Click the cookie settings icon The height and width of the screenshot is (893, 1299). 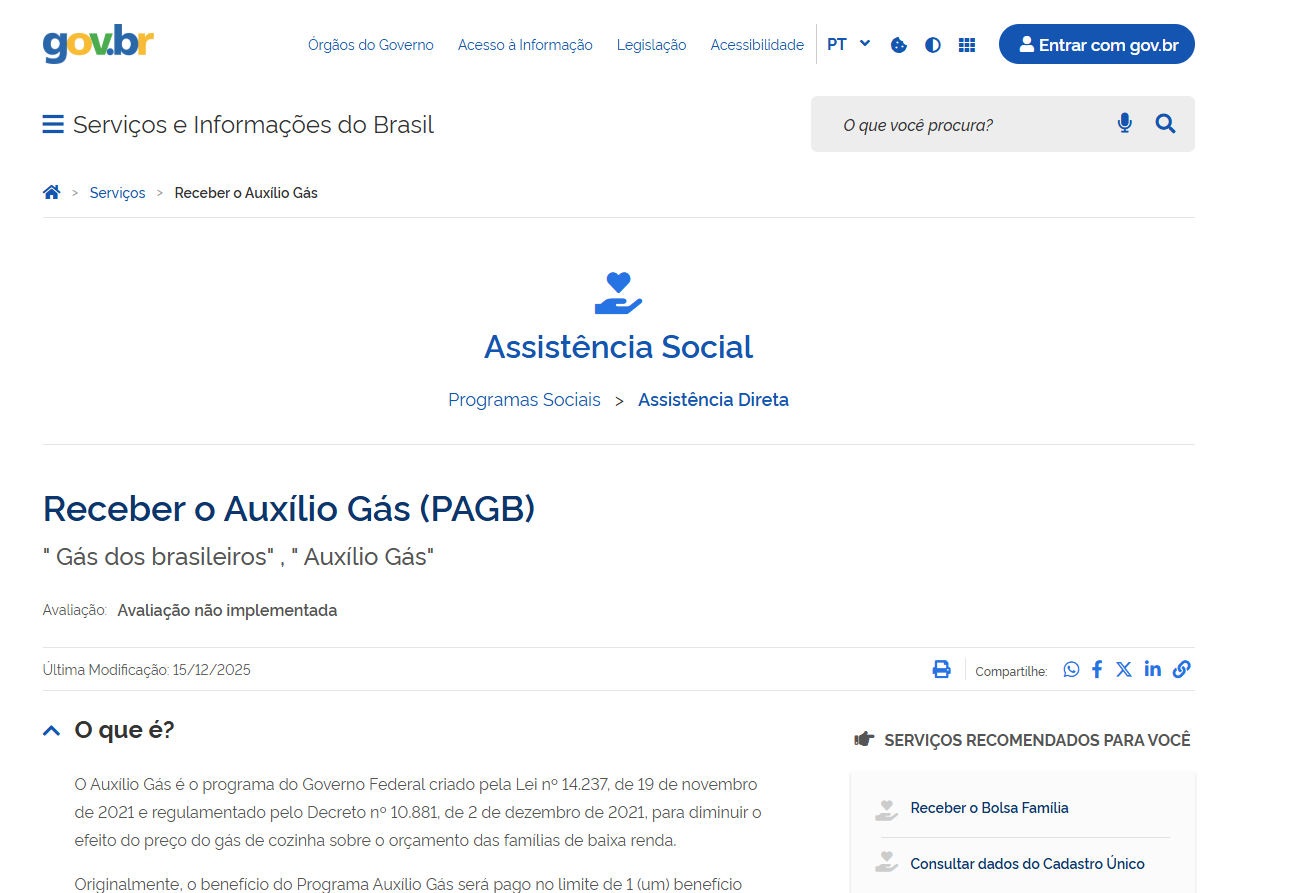click(898, 45)
